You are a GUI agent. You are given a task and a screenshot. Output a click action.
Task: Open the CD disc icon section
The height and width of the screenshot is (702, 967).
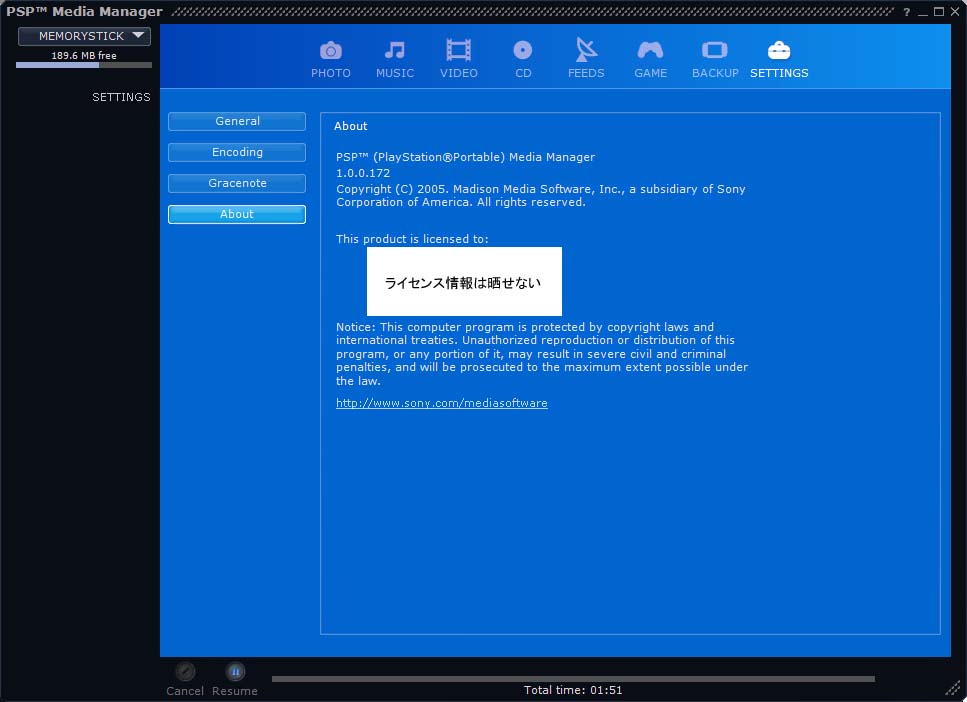(x=522, y=59)
